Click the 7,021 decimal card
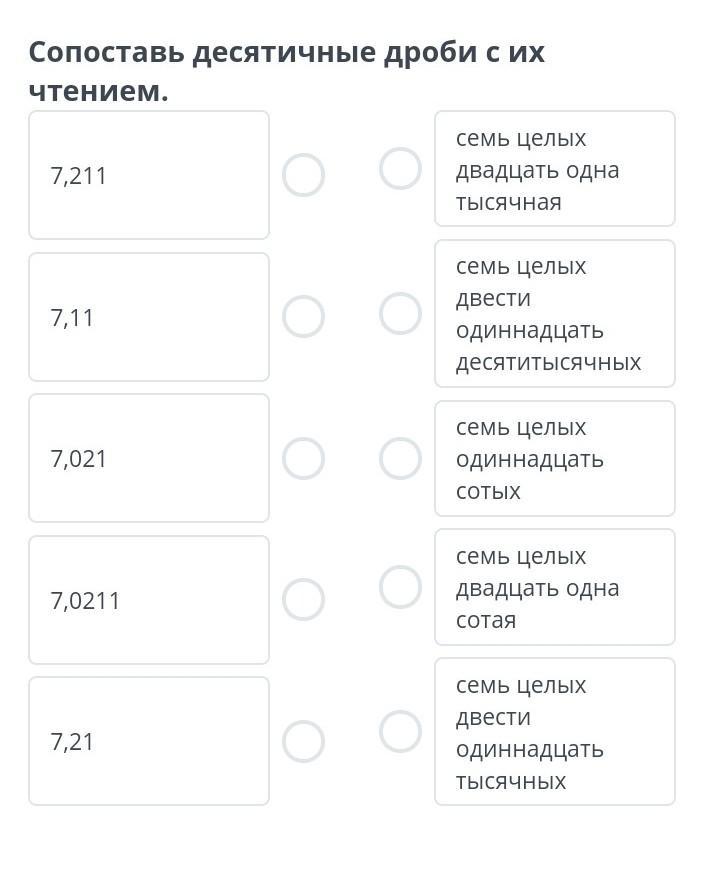The image size is (712, 877). 149,458
